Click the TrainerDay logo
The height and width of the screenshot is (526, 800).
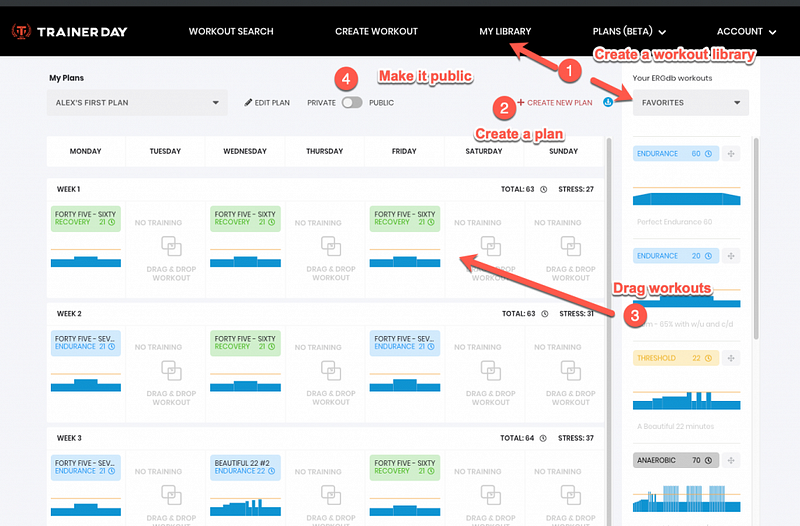(x=69, y=32)
